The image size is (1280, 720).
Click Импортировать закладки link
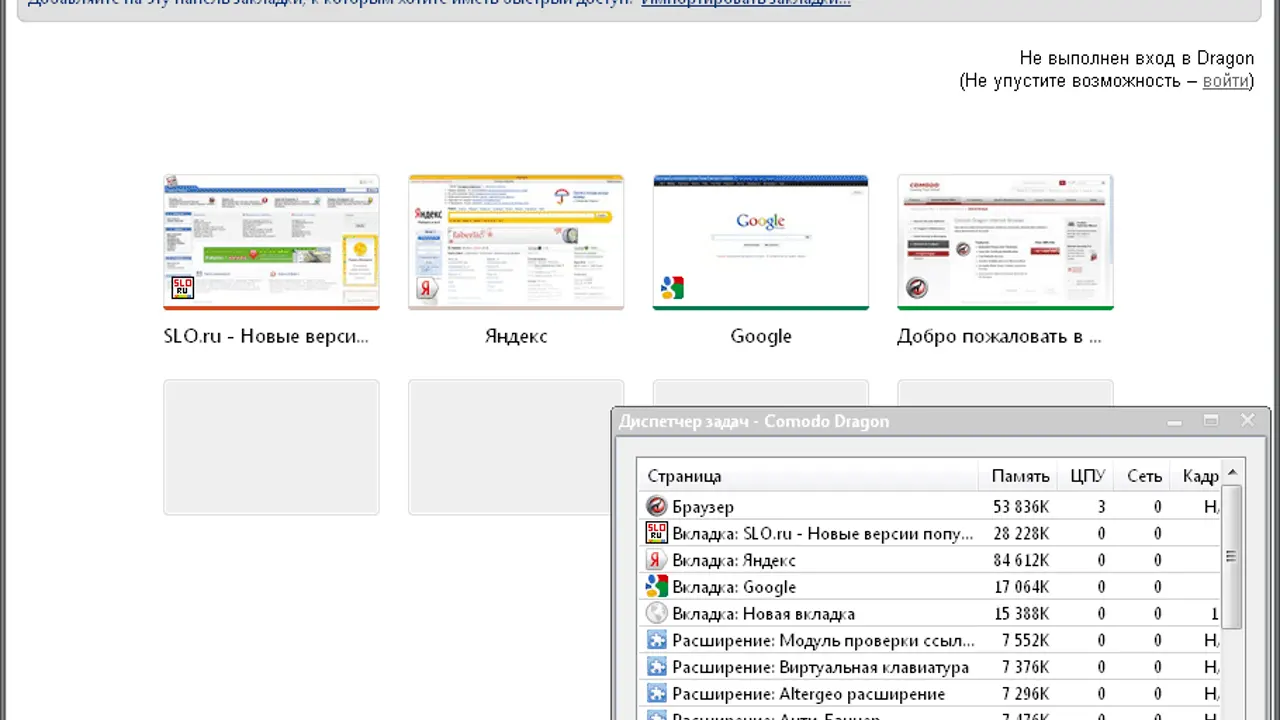[x=746, y=2]
